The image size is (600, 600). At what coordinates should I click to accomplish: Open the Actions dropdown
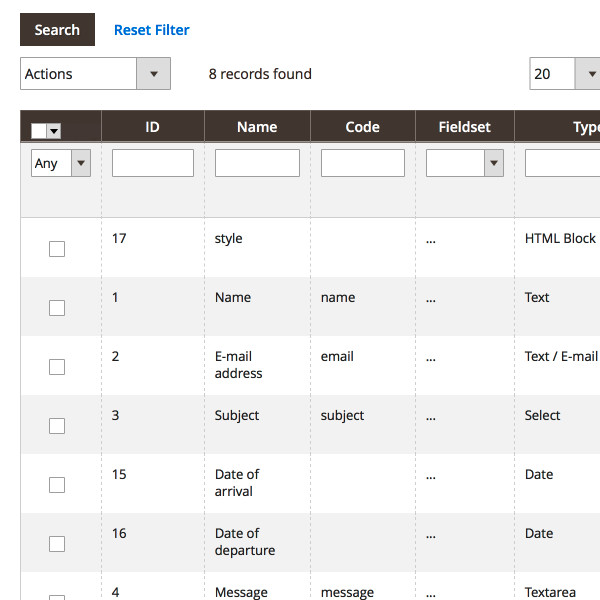click(x=95, y=73)
